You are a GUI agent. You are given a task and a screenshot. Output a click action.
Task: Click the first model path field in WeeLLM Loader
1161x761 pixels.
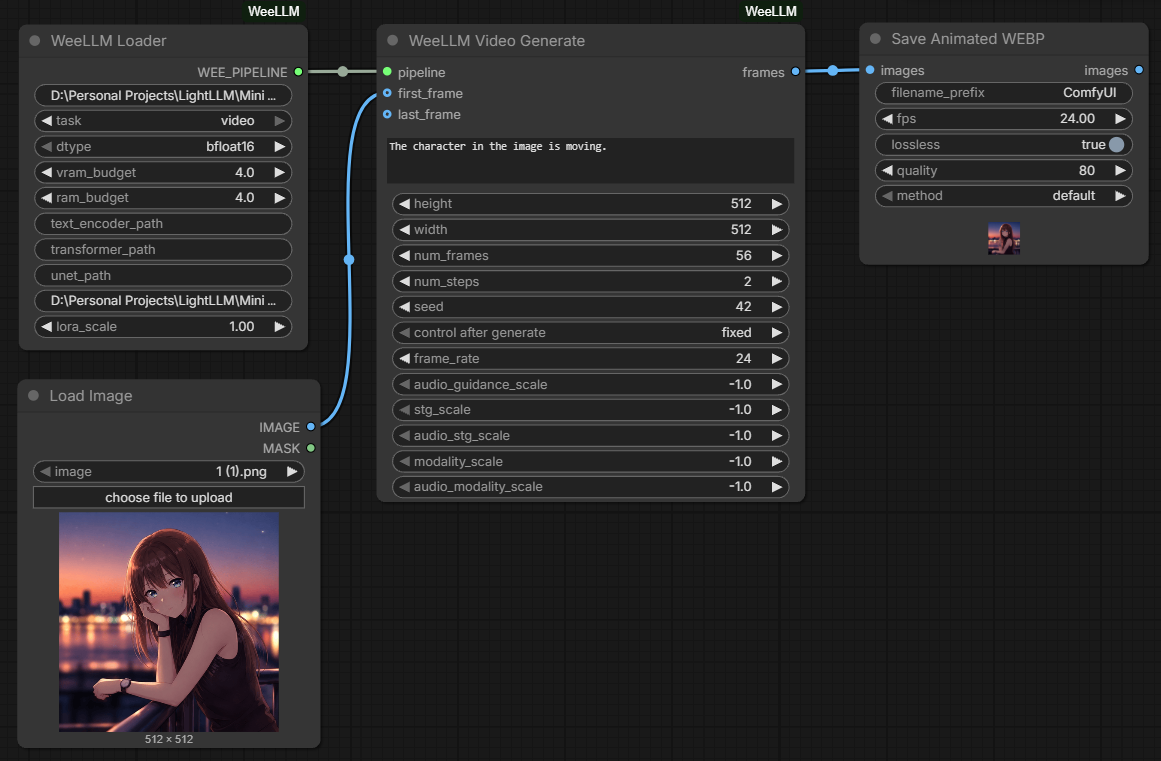click(x=163, y=95)
